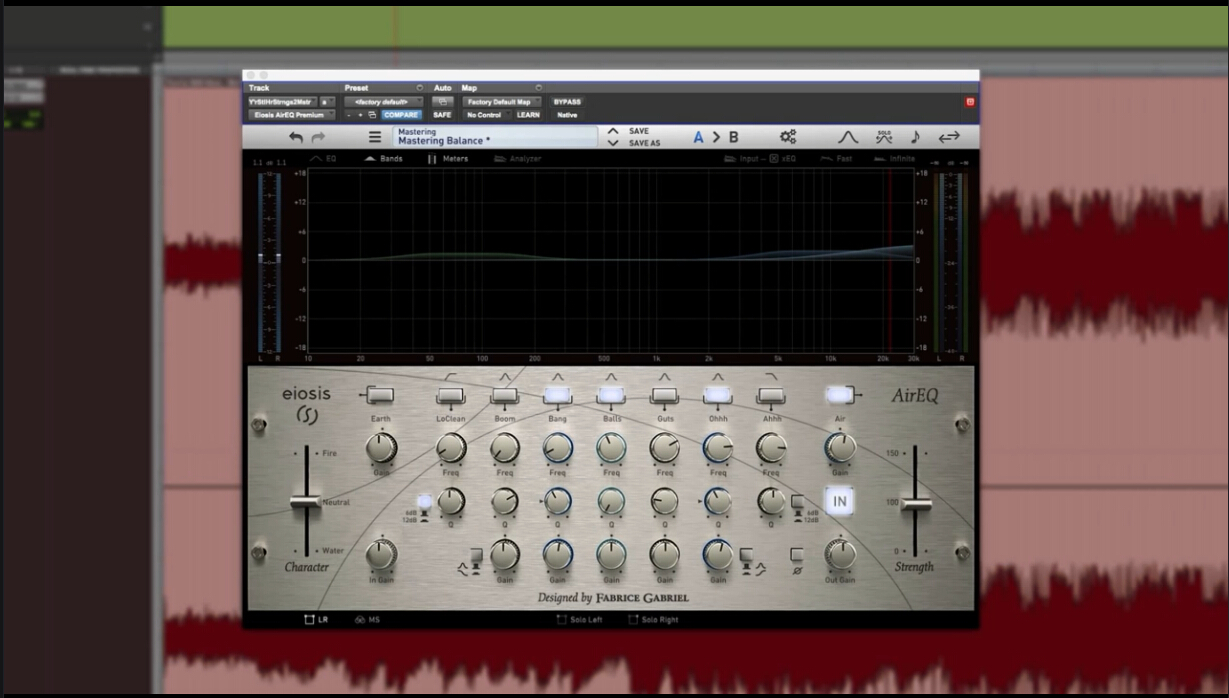Select previous preset with up chevron

pyautogui.click(x=613, y=131)
